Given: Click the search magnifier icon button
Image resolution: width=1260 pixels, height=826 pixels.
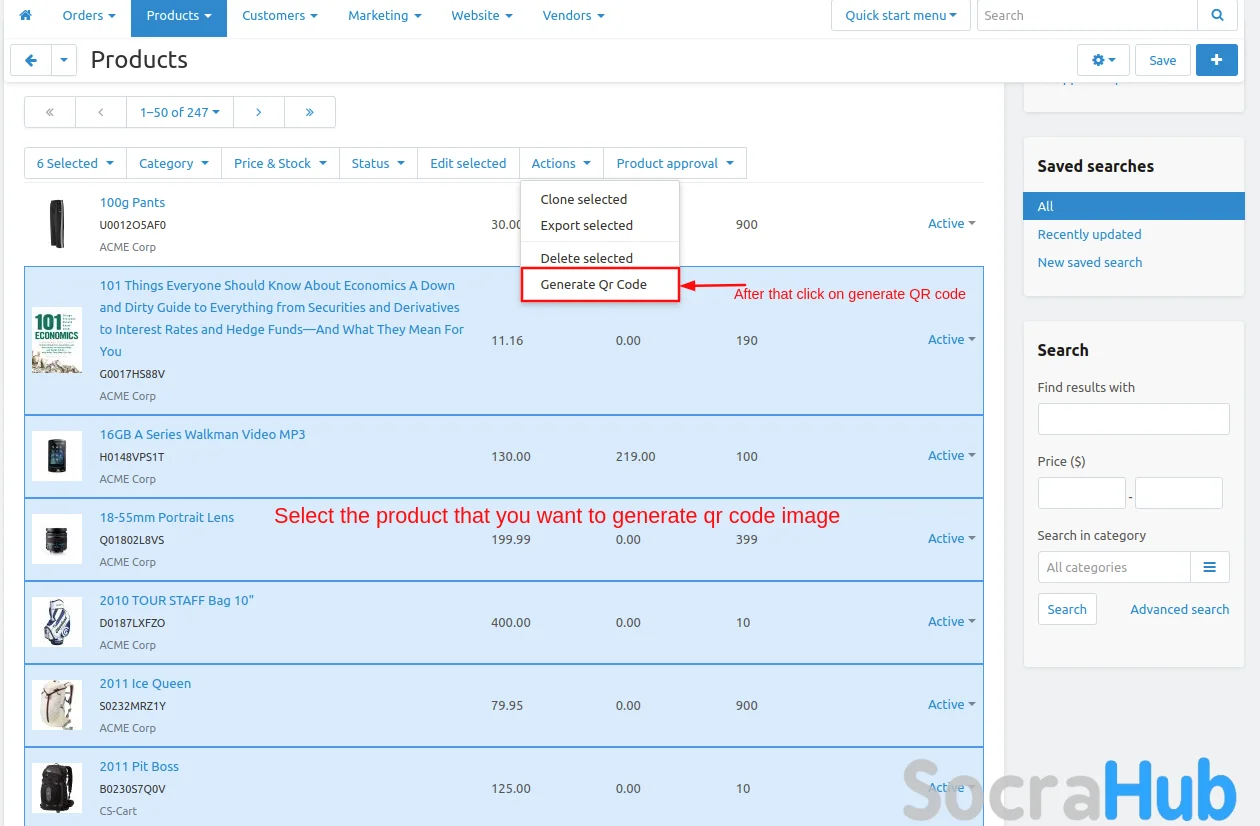Looking at the screenshot, I should pos(1217,16).
